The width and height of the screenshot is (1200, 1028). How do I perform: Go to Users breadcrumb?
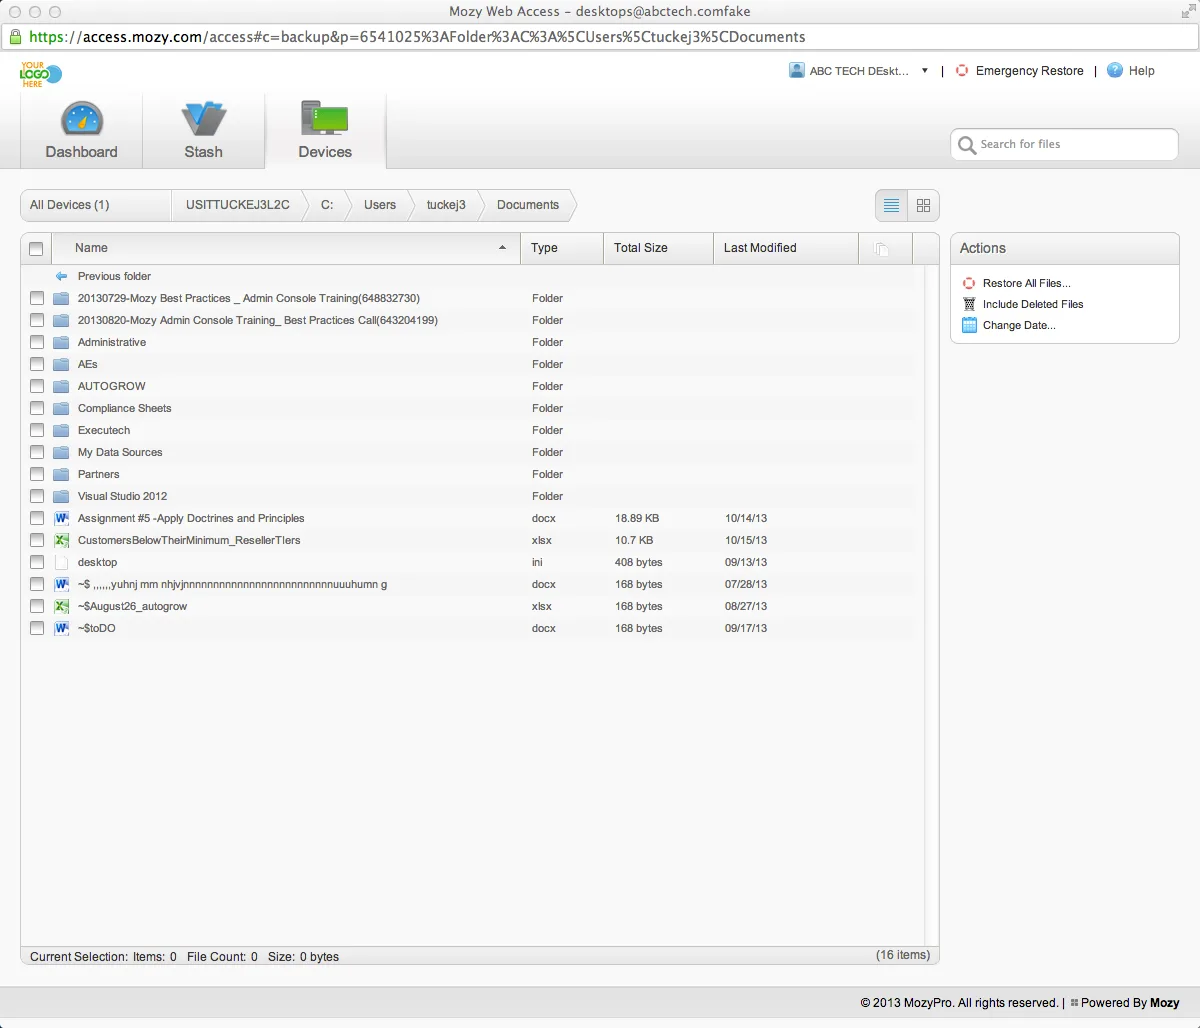click(x=380, y=205)
